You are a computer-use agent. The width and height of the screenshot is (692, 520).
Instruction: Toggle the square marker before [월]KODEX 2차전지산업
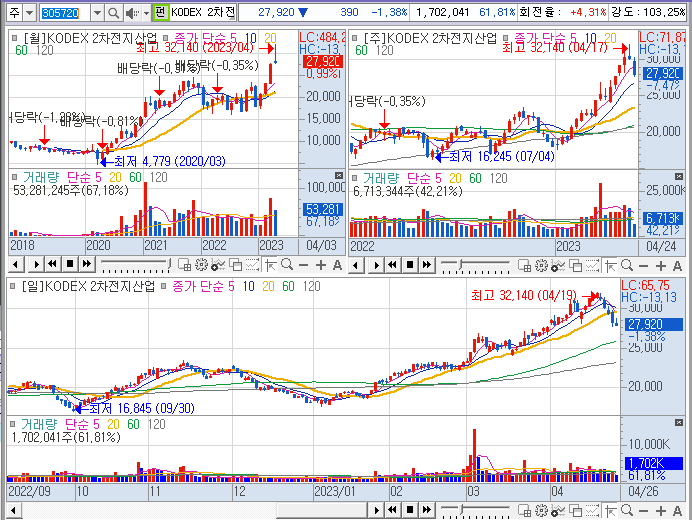(x=15, y=38)
